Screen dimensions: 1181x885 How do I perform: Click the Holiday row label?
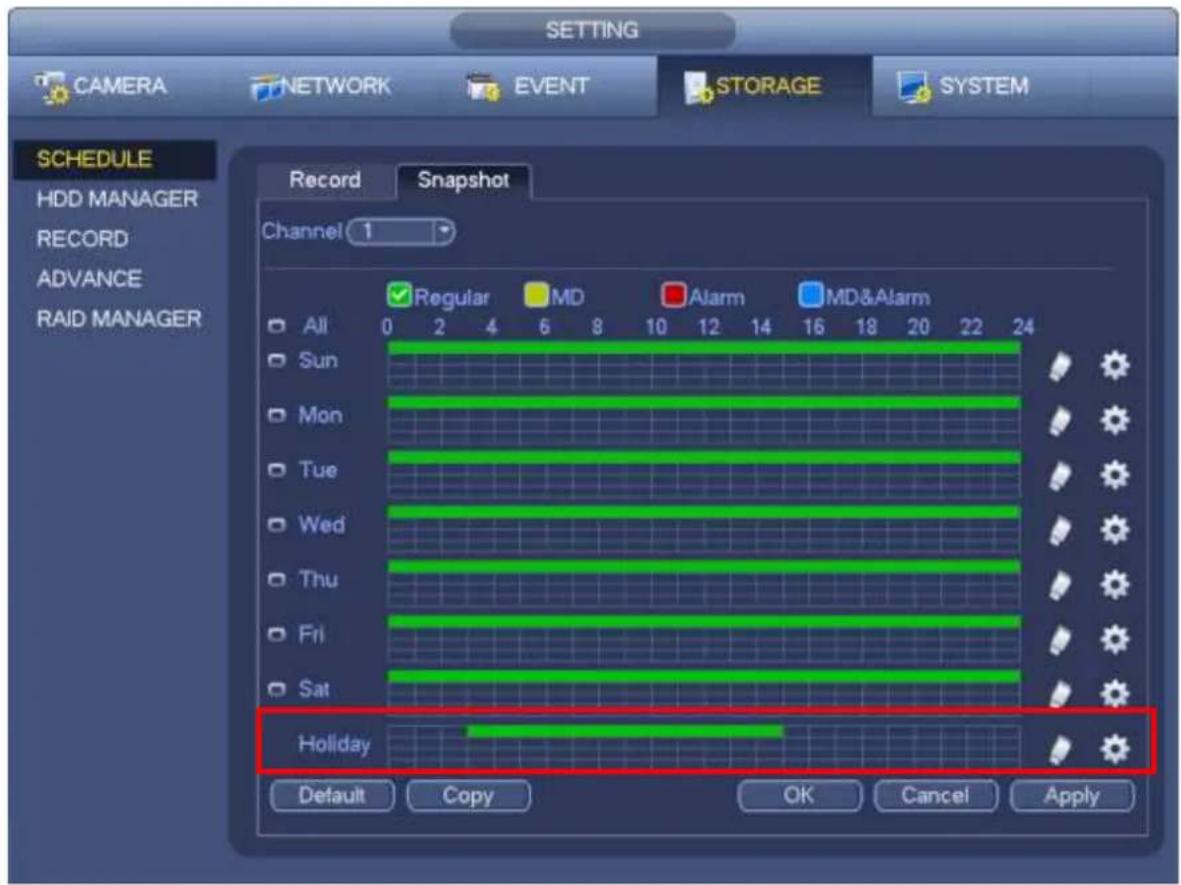pos(334,745)
